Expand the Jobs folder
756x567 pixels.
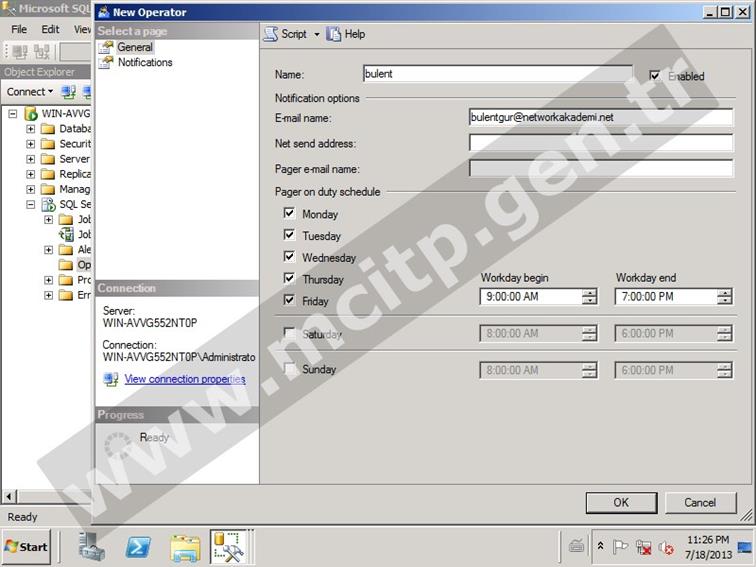click(x=48, y=219)
